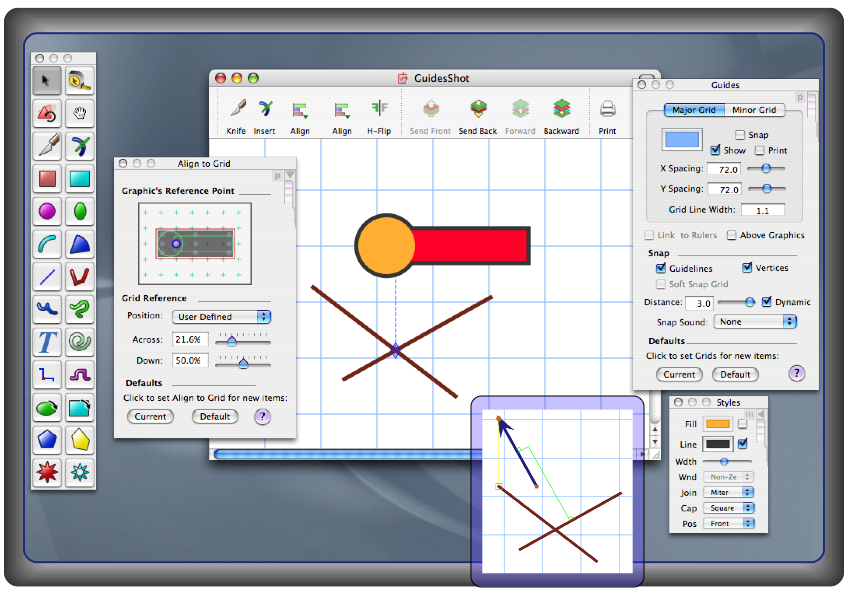Select the green spiral tool
The image size is (849, 599).
point(80,342)
